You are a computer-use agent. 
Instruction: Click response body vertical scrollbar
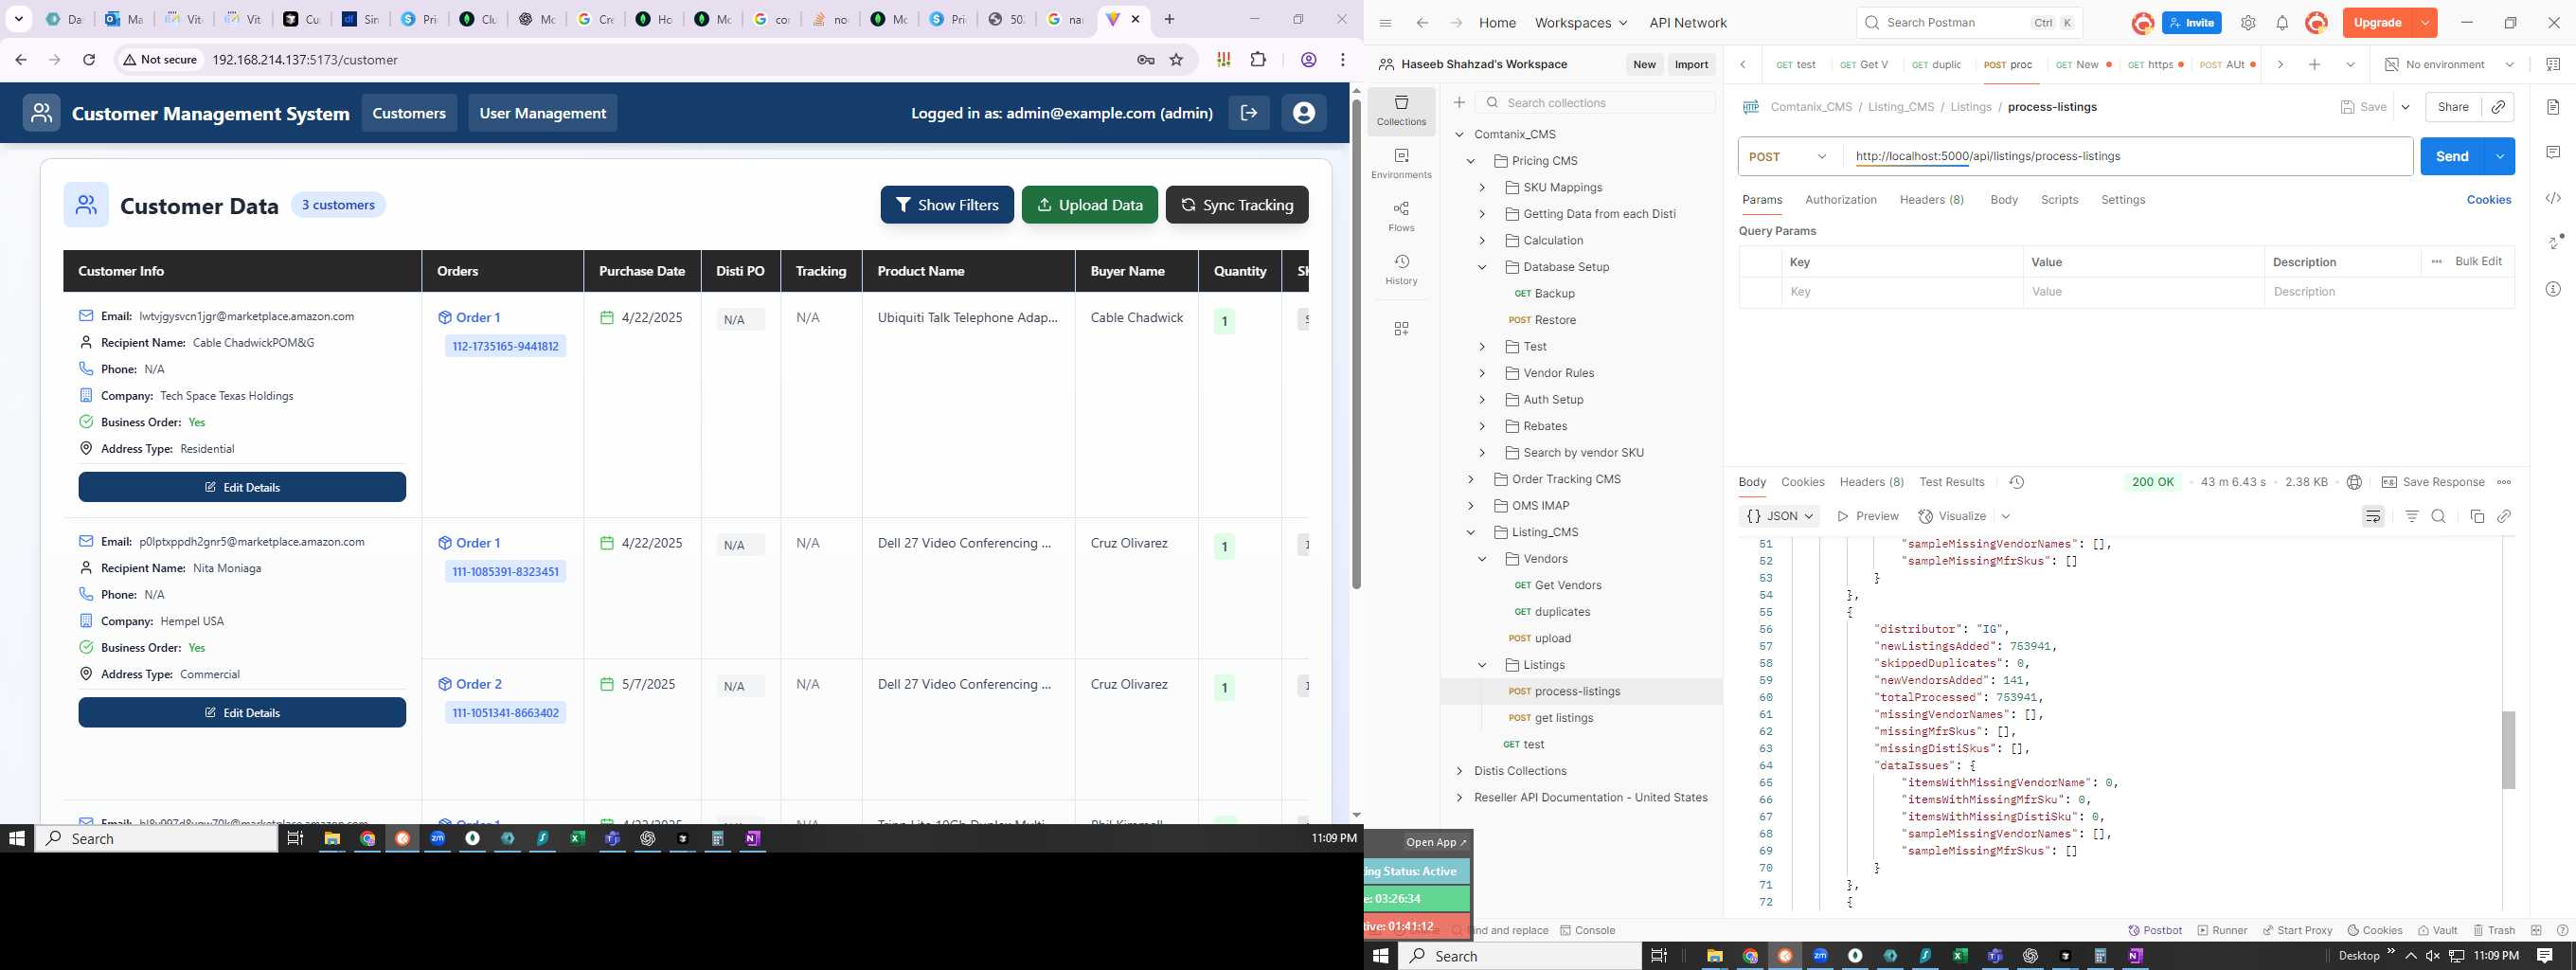[x=2508, y=750]
